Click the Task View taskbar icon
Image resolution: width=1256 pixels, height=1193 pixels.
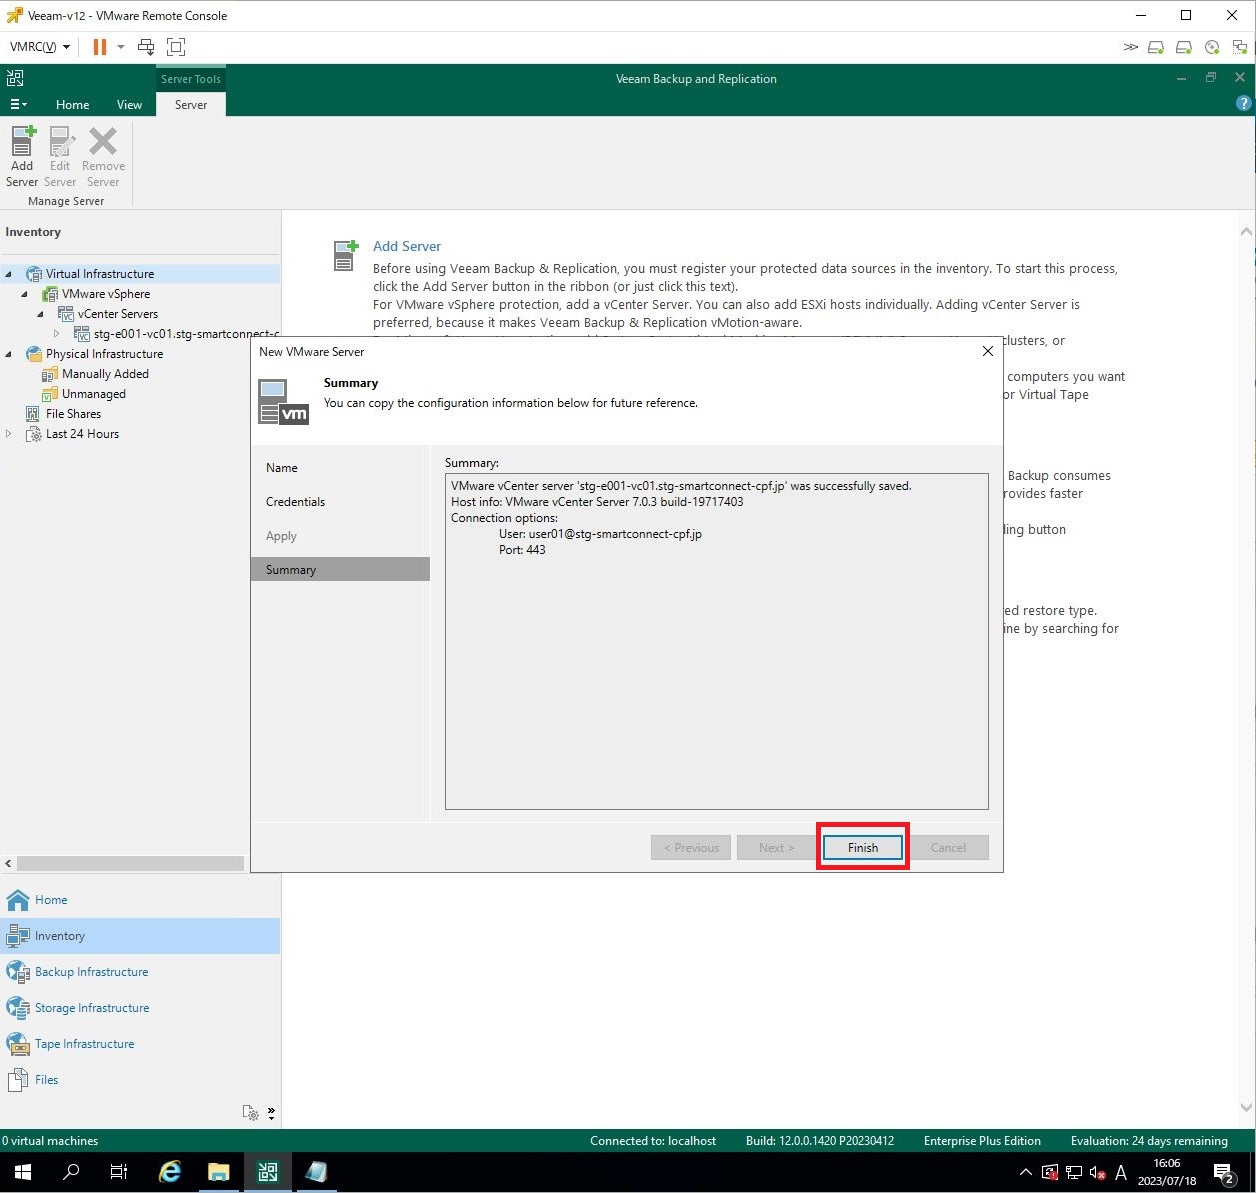pos(119,1172)
